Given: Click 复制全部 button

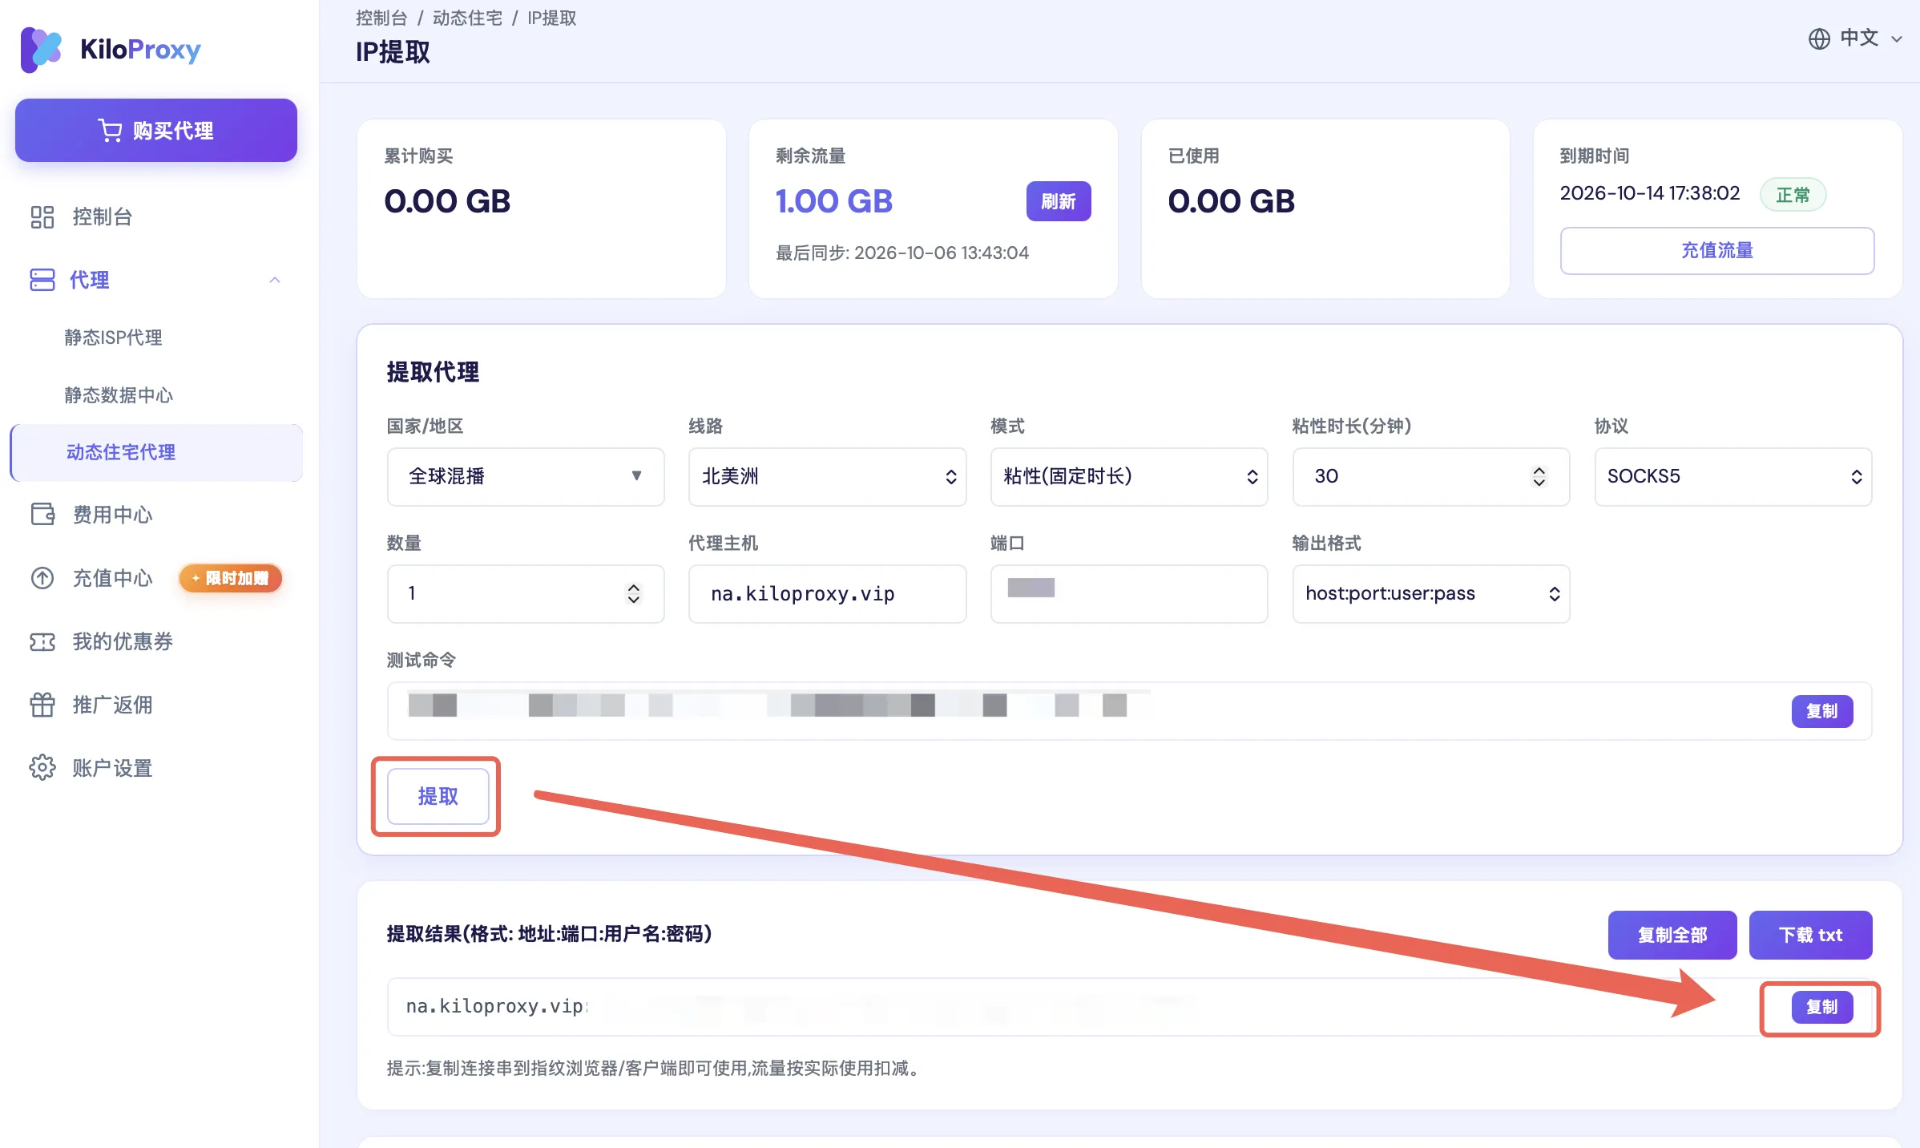Looking at the screenshot, I should coord(1672,935).
